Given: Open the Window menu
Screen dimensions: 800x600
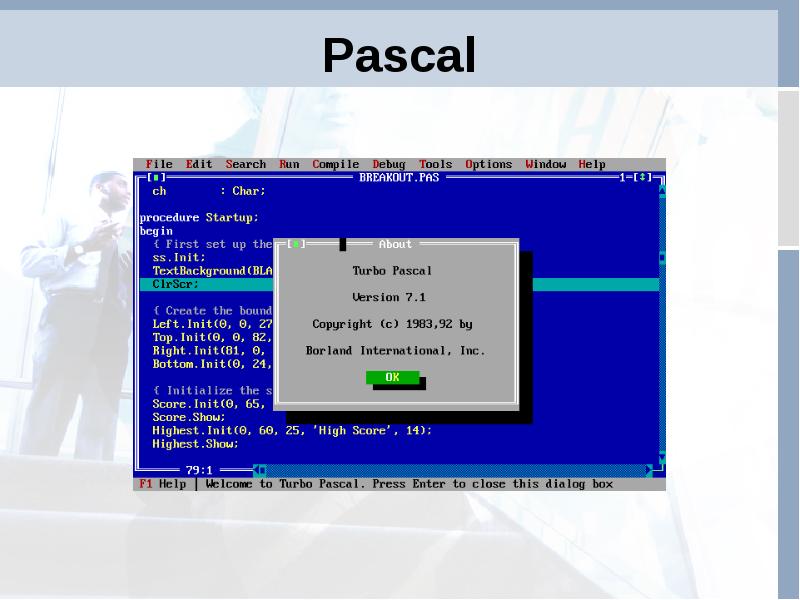Looking at the screenshot, I should [546, 164].
